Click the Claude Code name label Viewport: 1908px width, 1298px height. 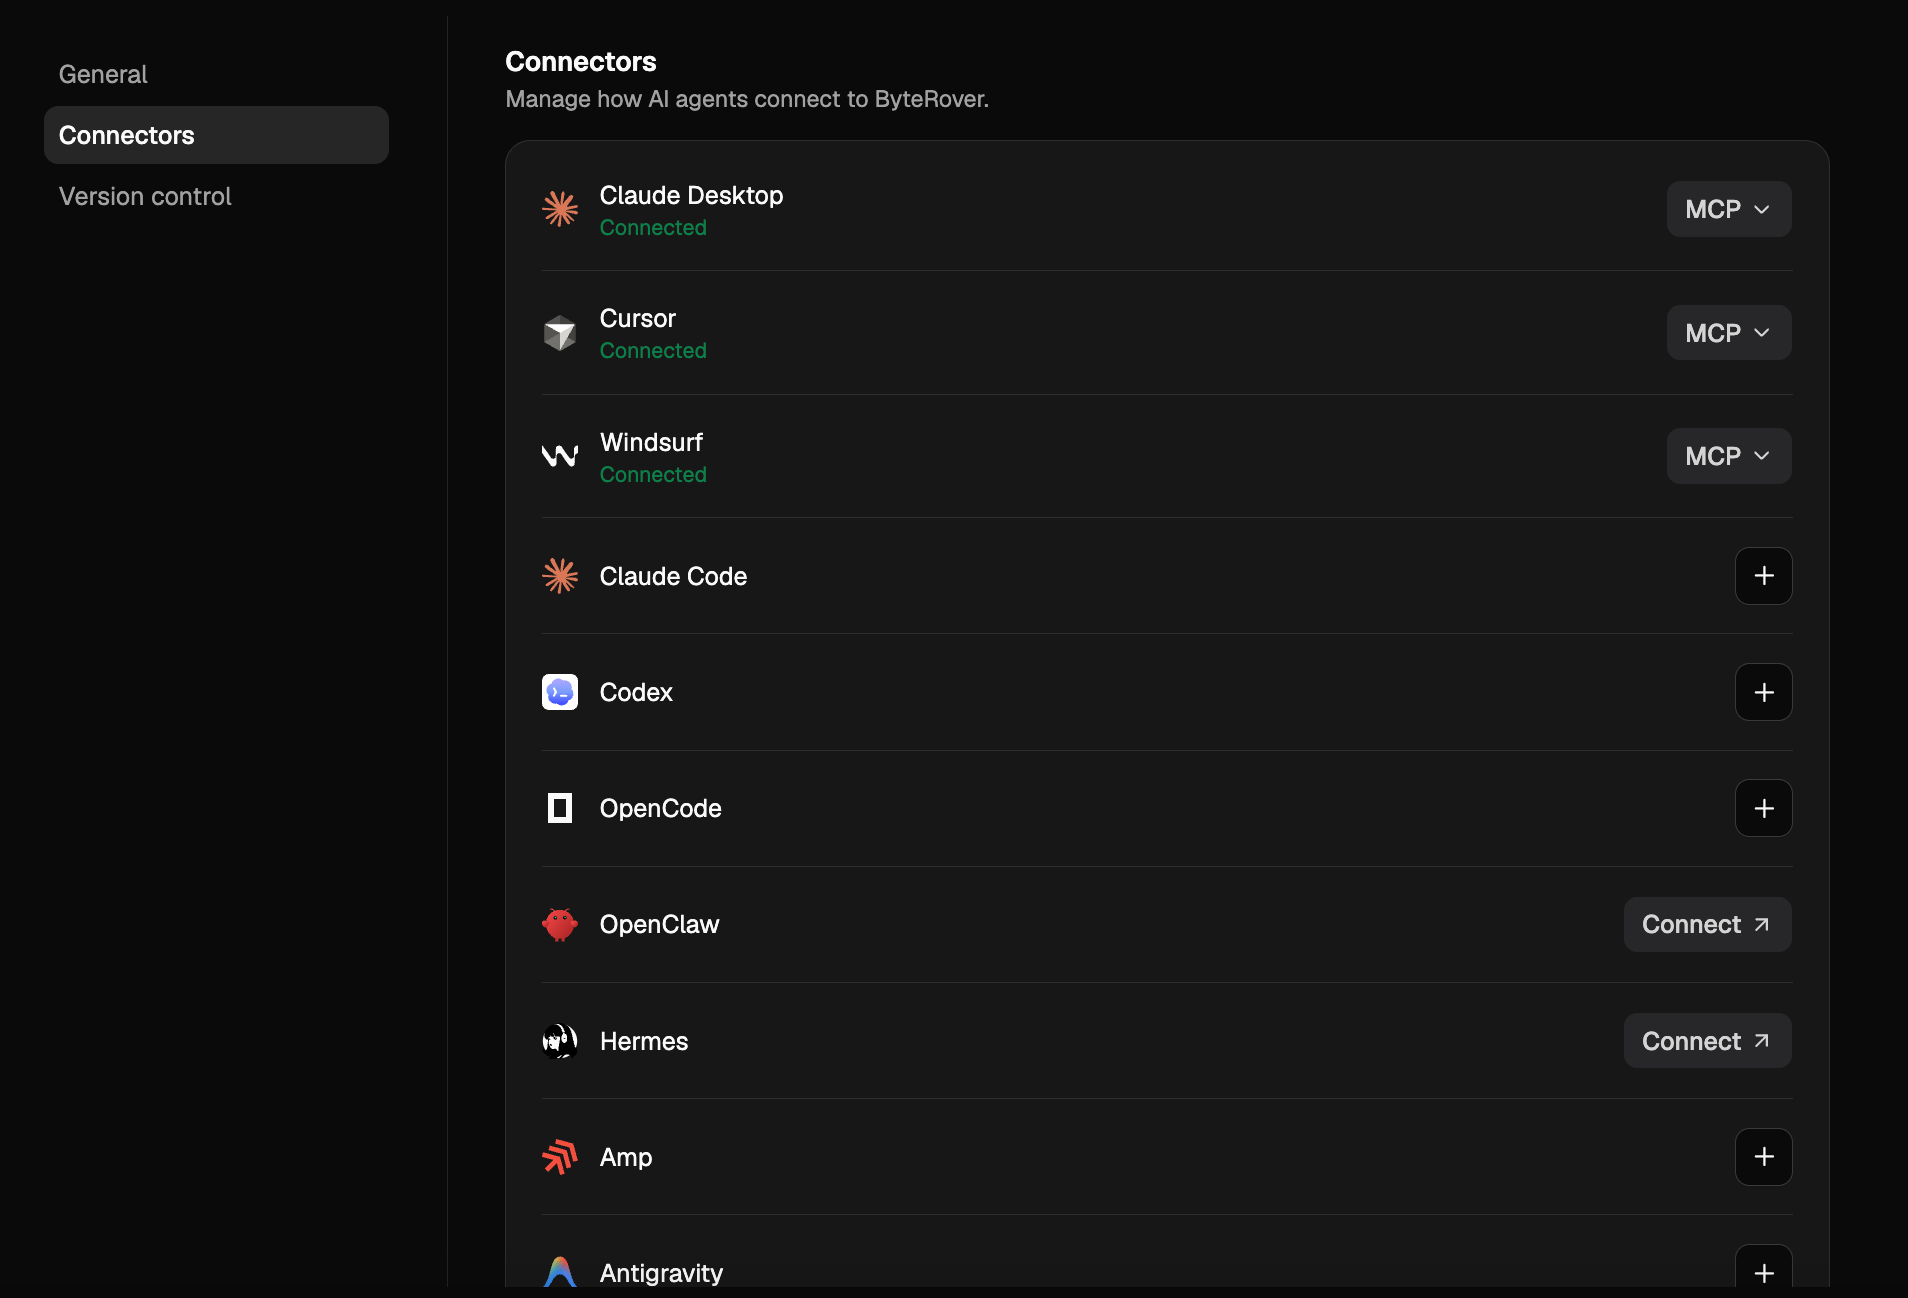click(x=673, y=576)
